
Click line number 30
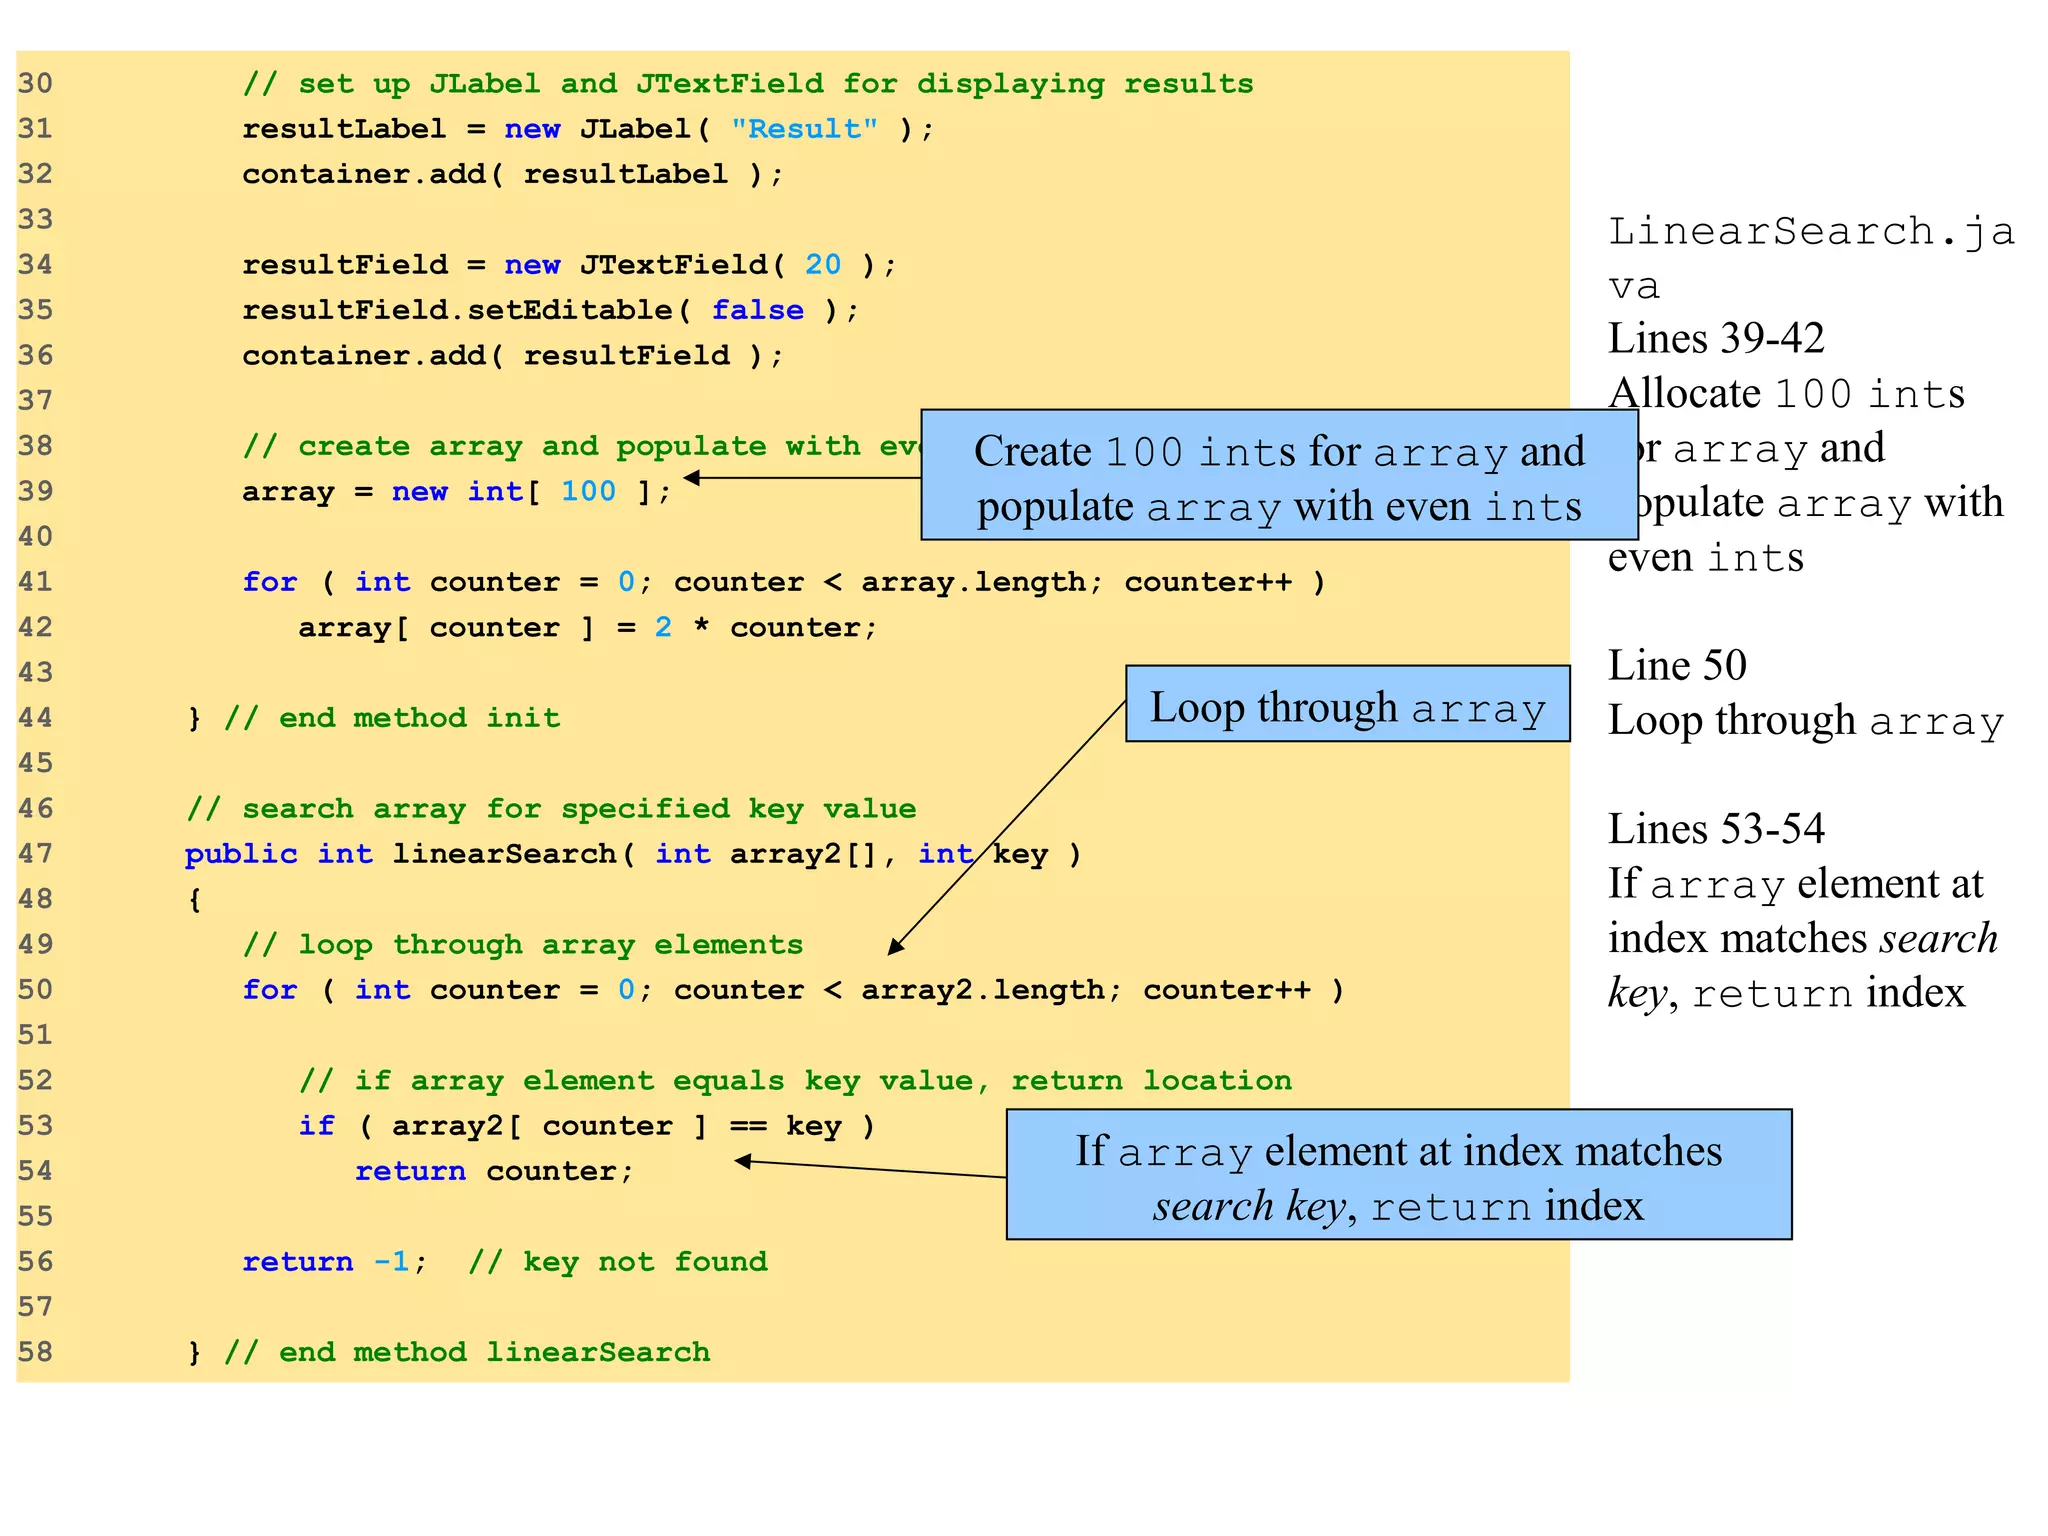[x=35, y=83]
